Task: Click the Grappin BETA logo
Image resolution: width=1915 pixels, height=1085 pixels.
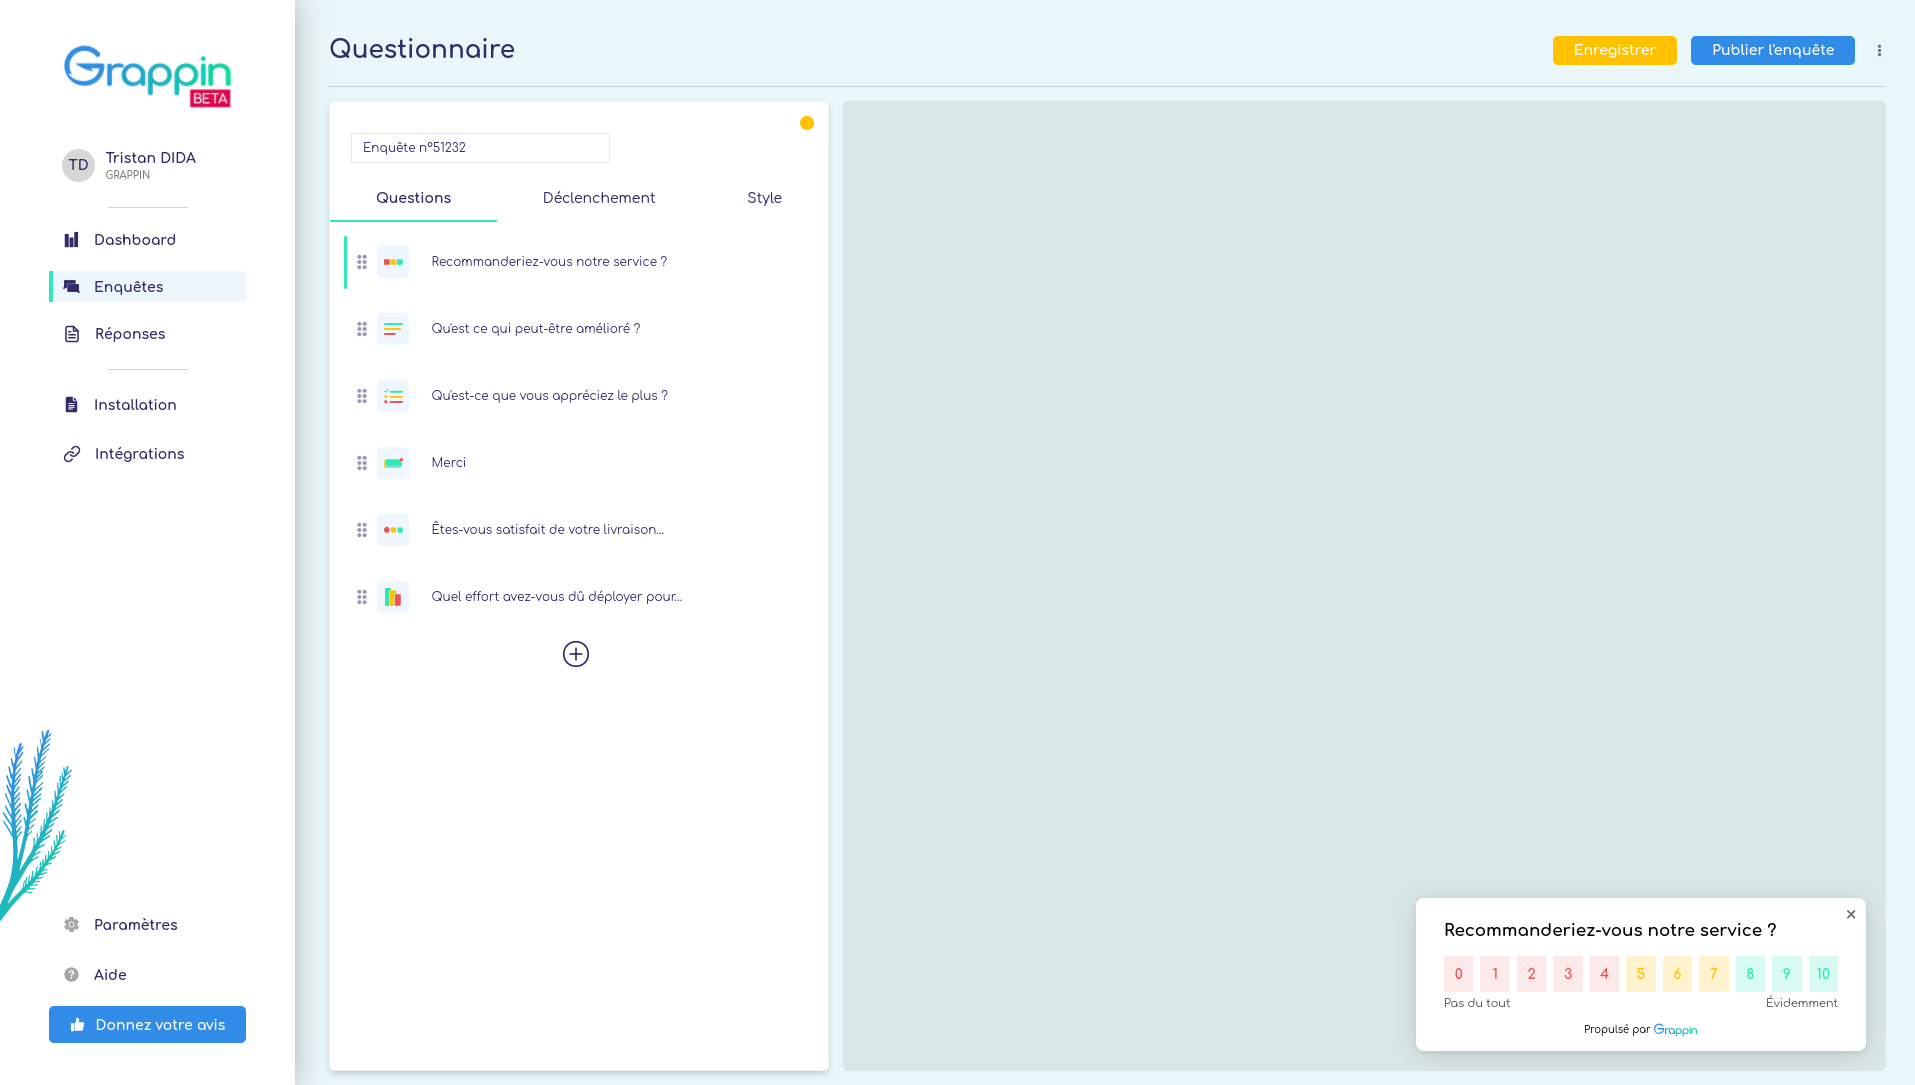Action: [147, 76]
